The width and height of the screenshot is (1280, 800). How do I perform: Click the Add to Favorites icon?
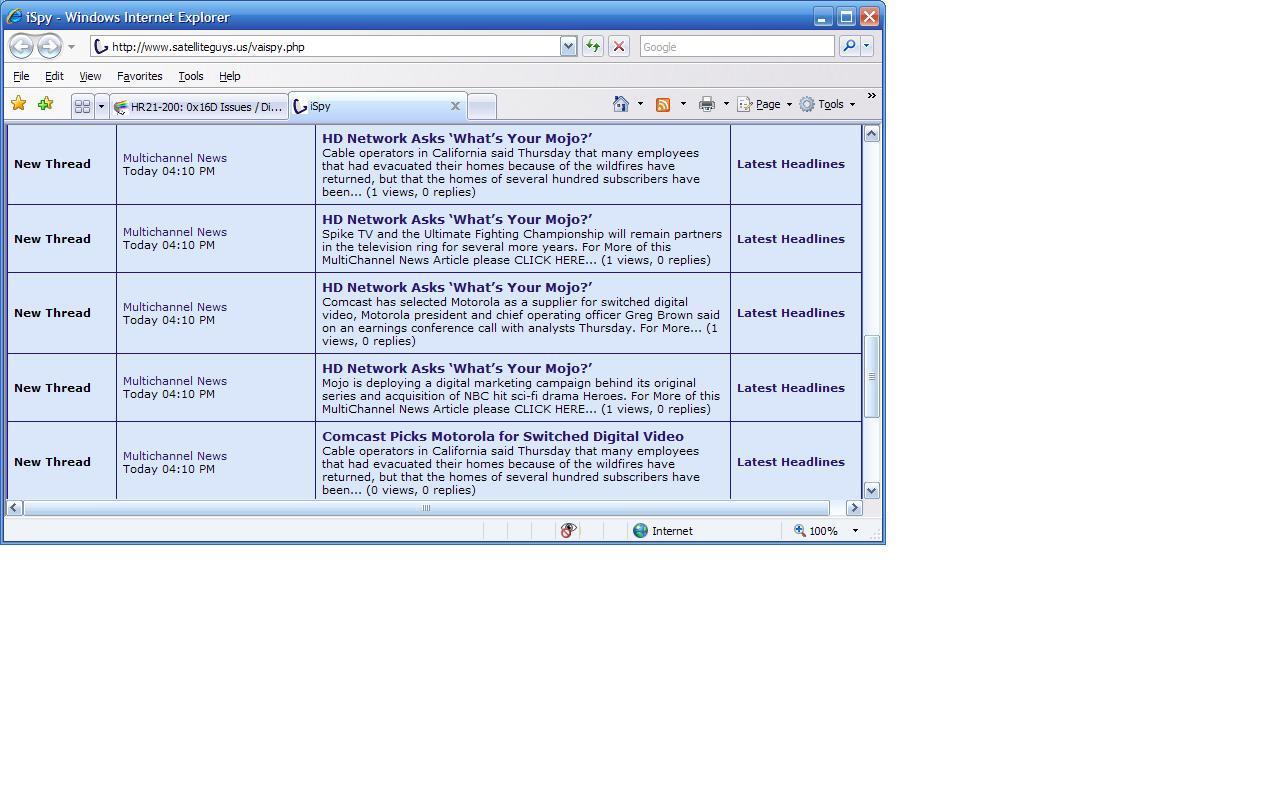(x=45, y=104)
